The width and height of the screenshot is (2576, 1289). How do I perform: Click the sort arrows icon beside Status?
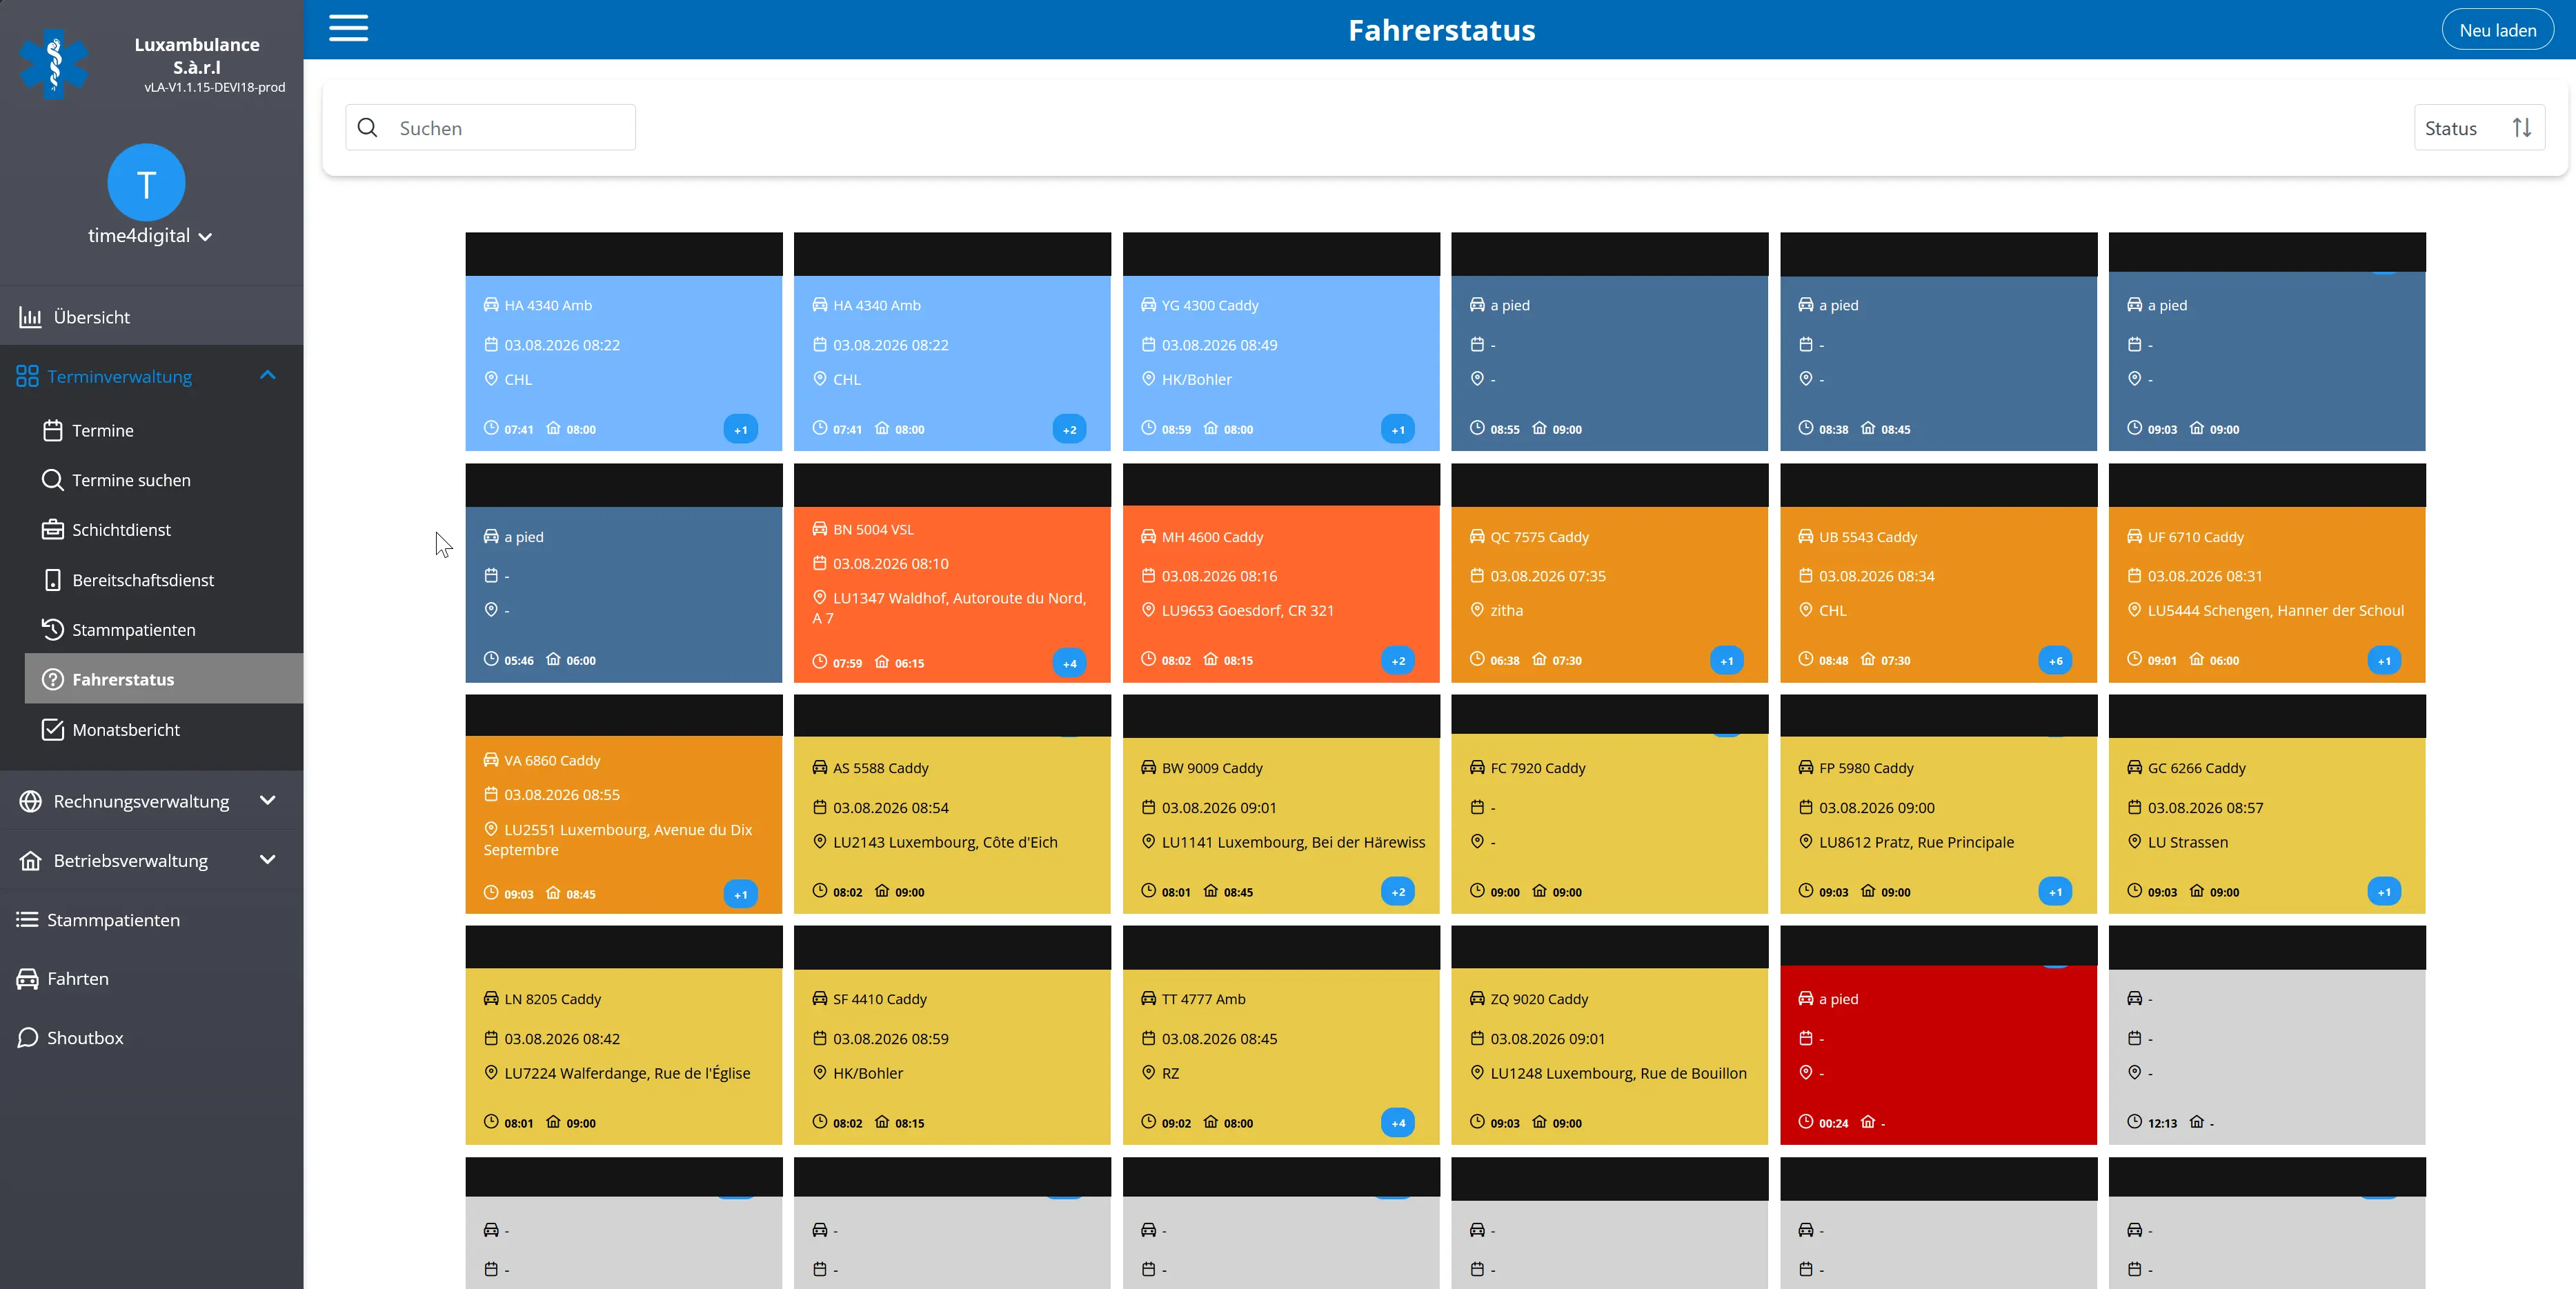coord(2522,128)
